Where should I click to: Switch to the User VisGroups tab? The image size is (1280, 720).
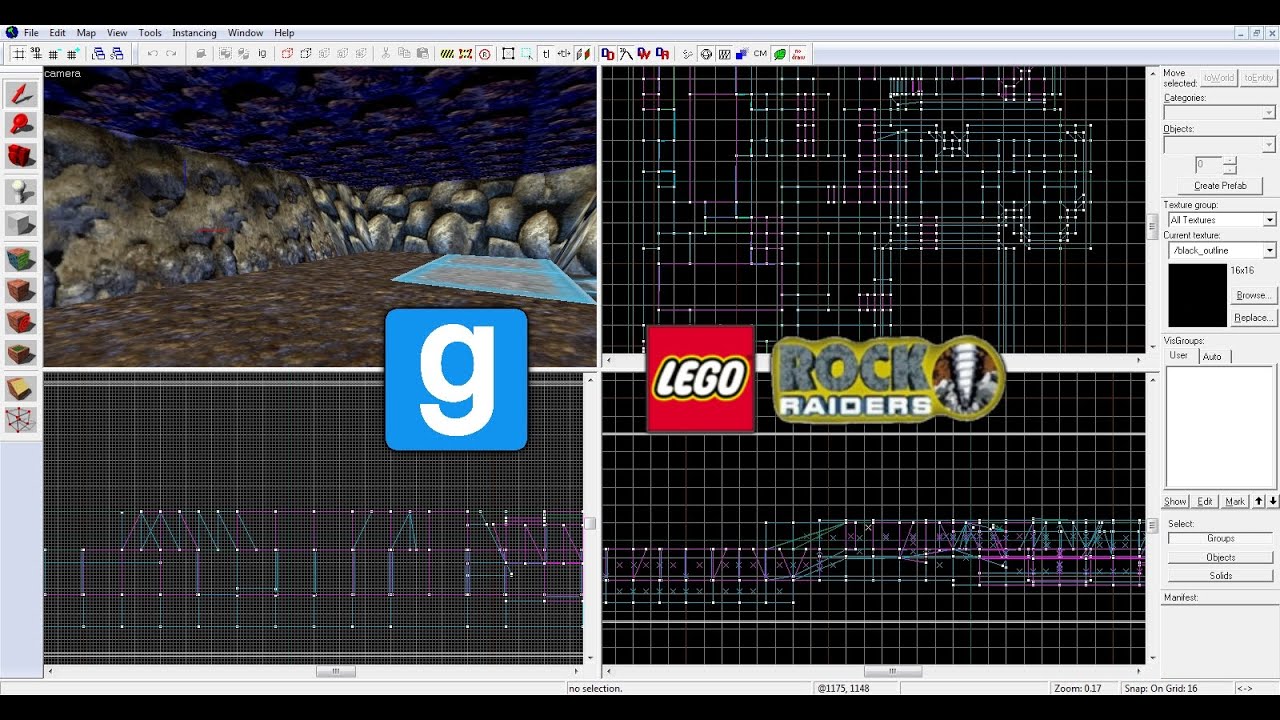pos(1180,356)
